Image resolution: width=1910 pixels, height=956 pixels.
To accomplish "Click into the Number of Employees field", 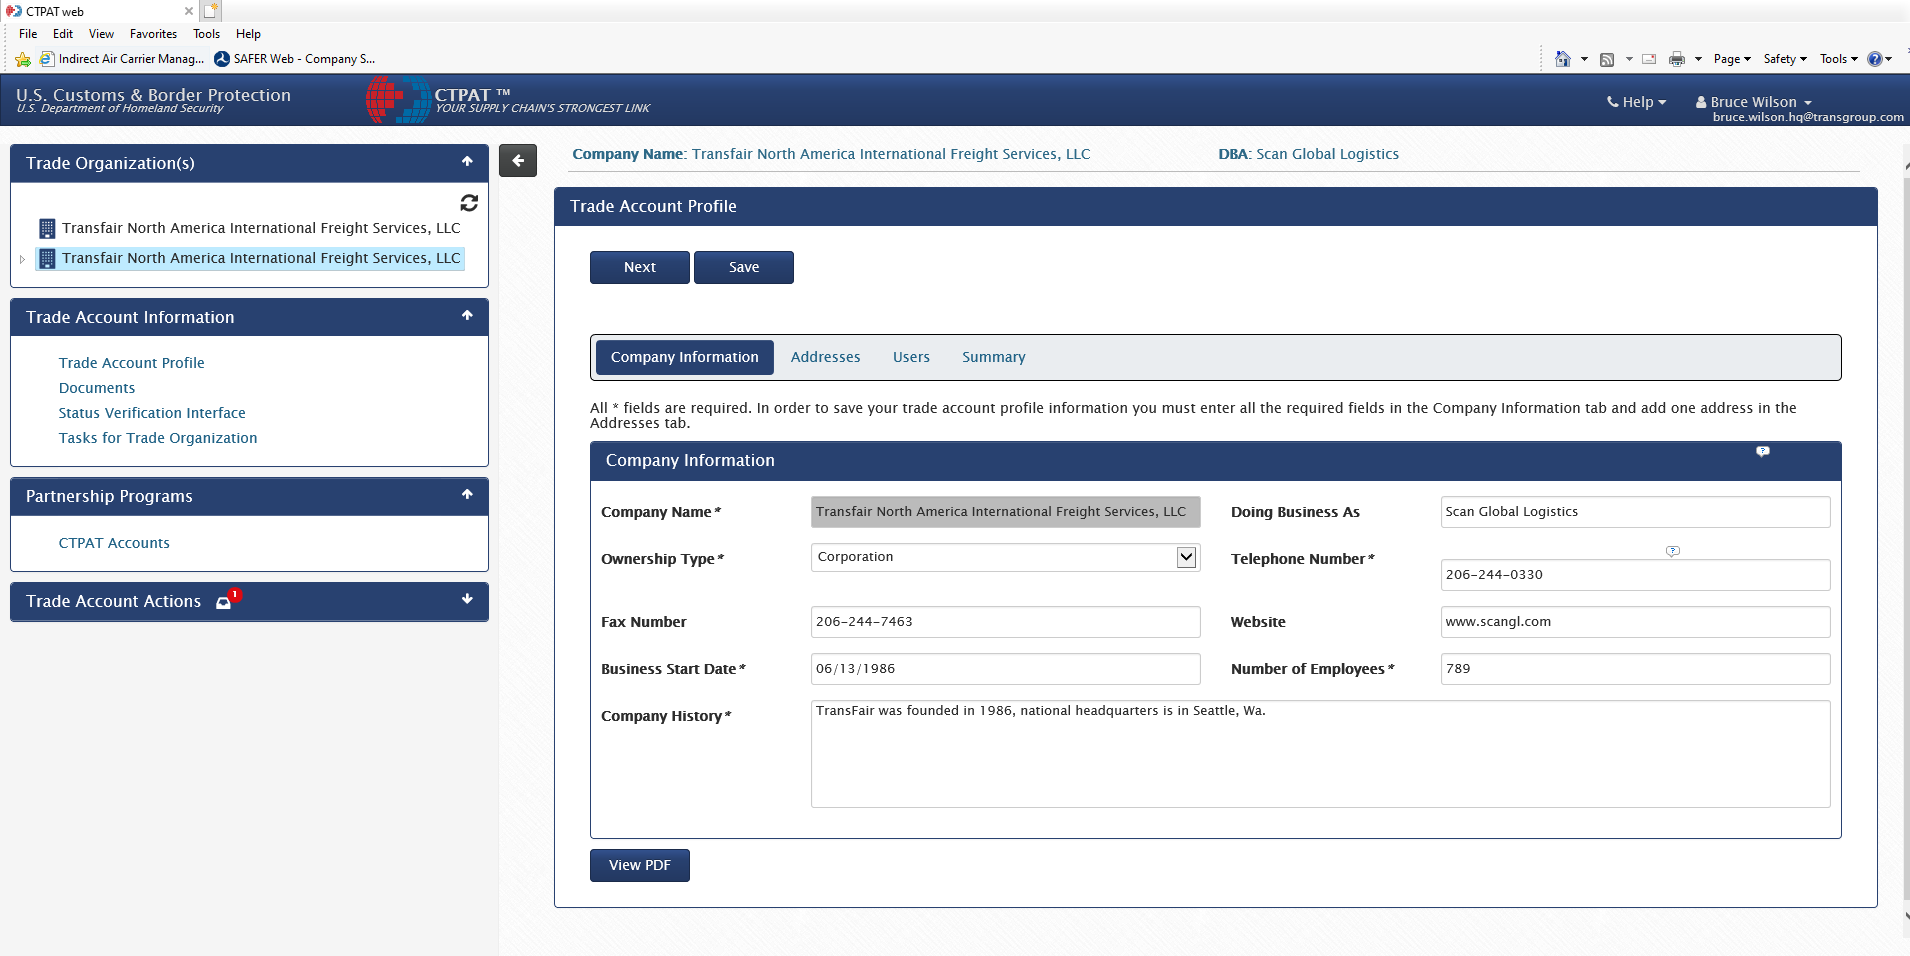I will tap(1634, 669).
